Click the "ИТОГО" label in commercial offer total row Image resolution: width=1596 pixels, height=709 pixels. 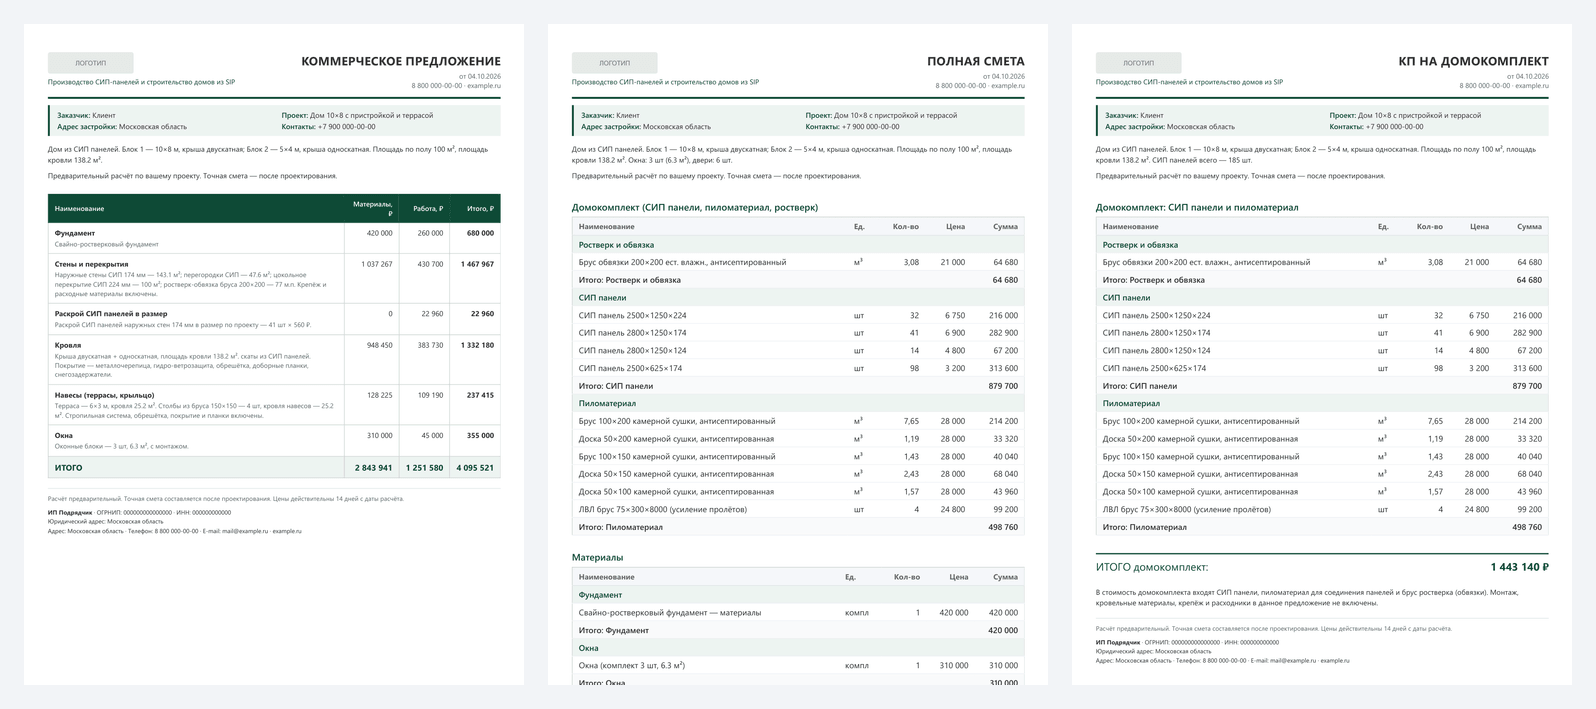click(x=69, y=468)
